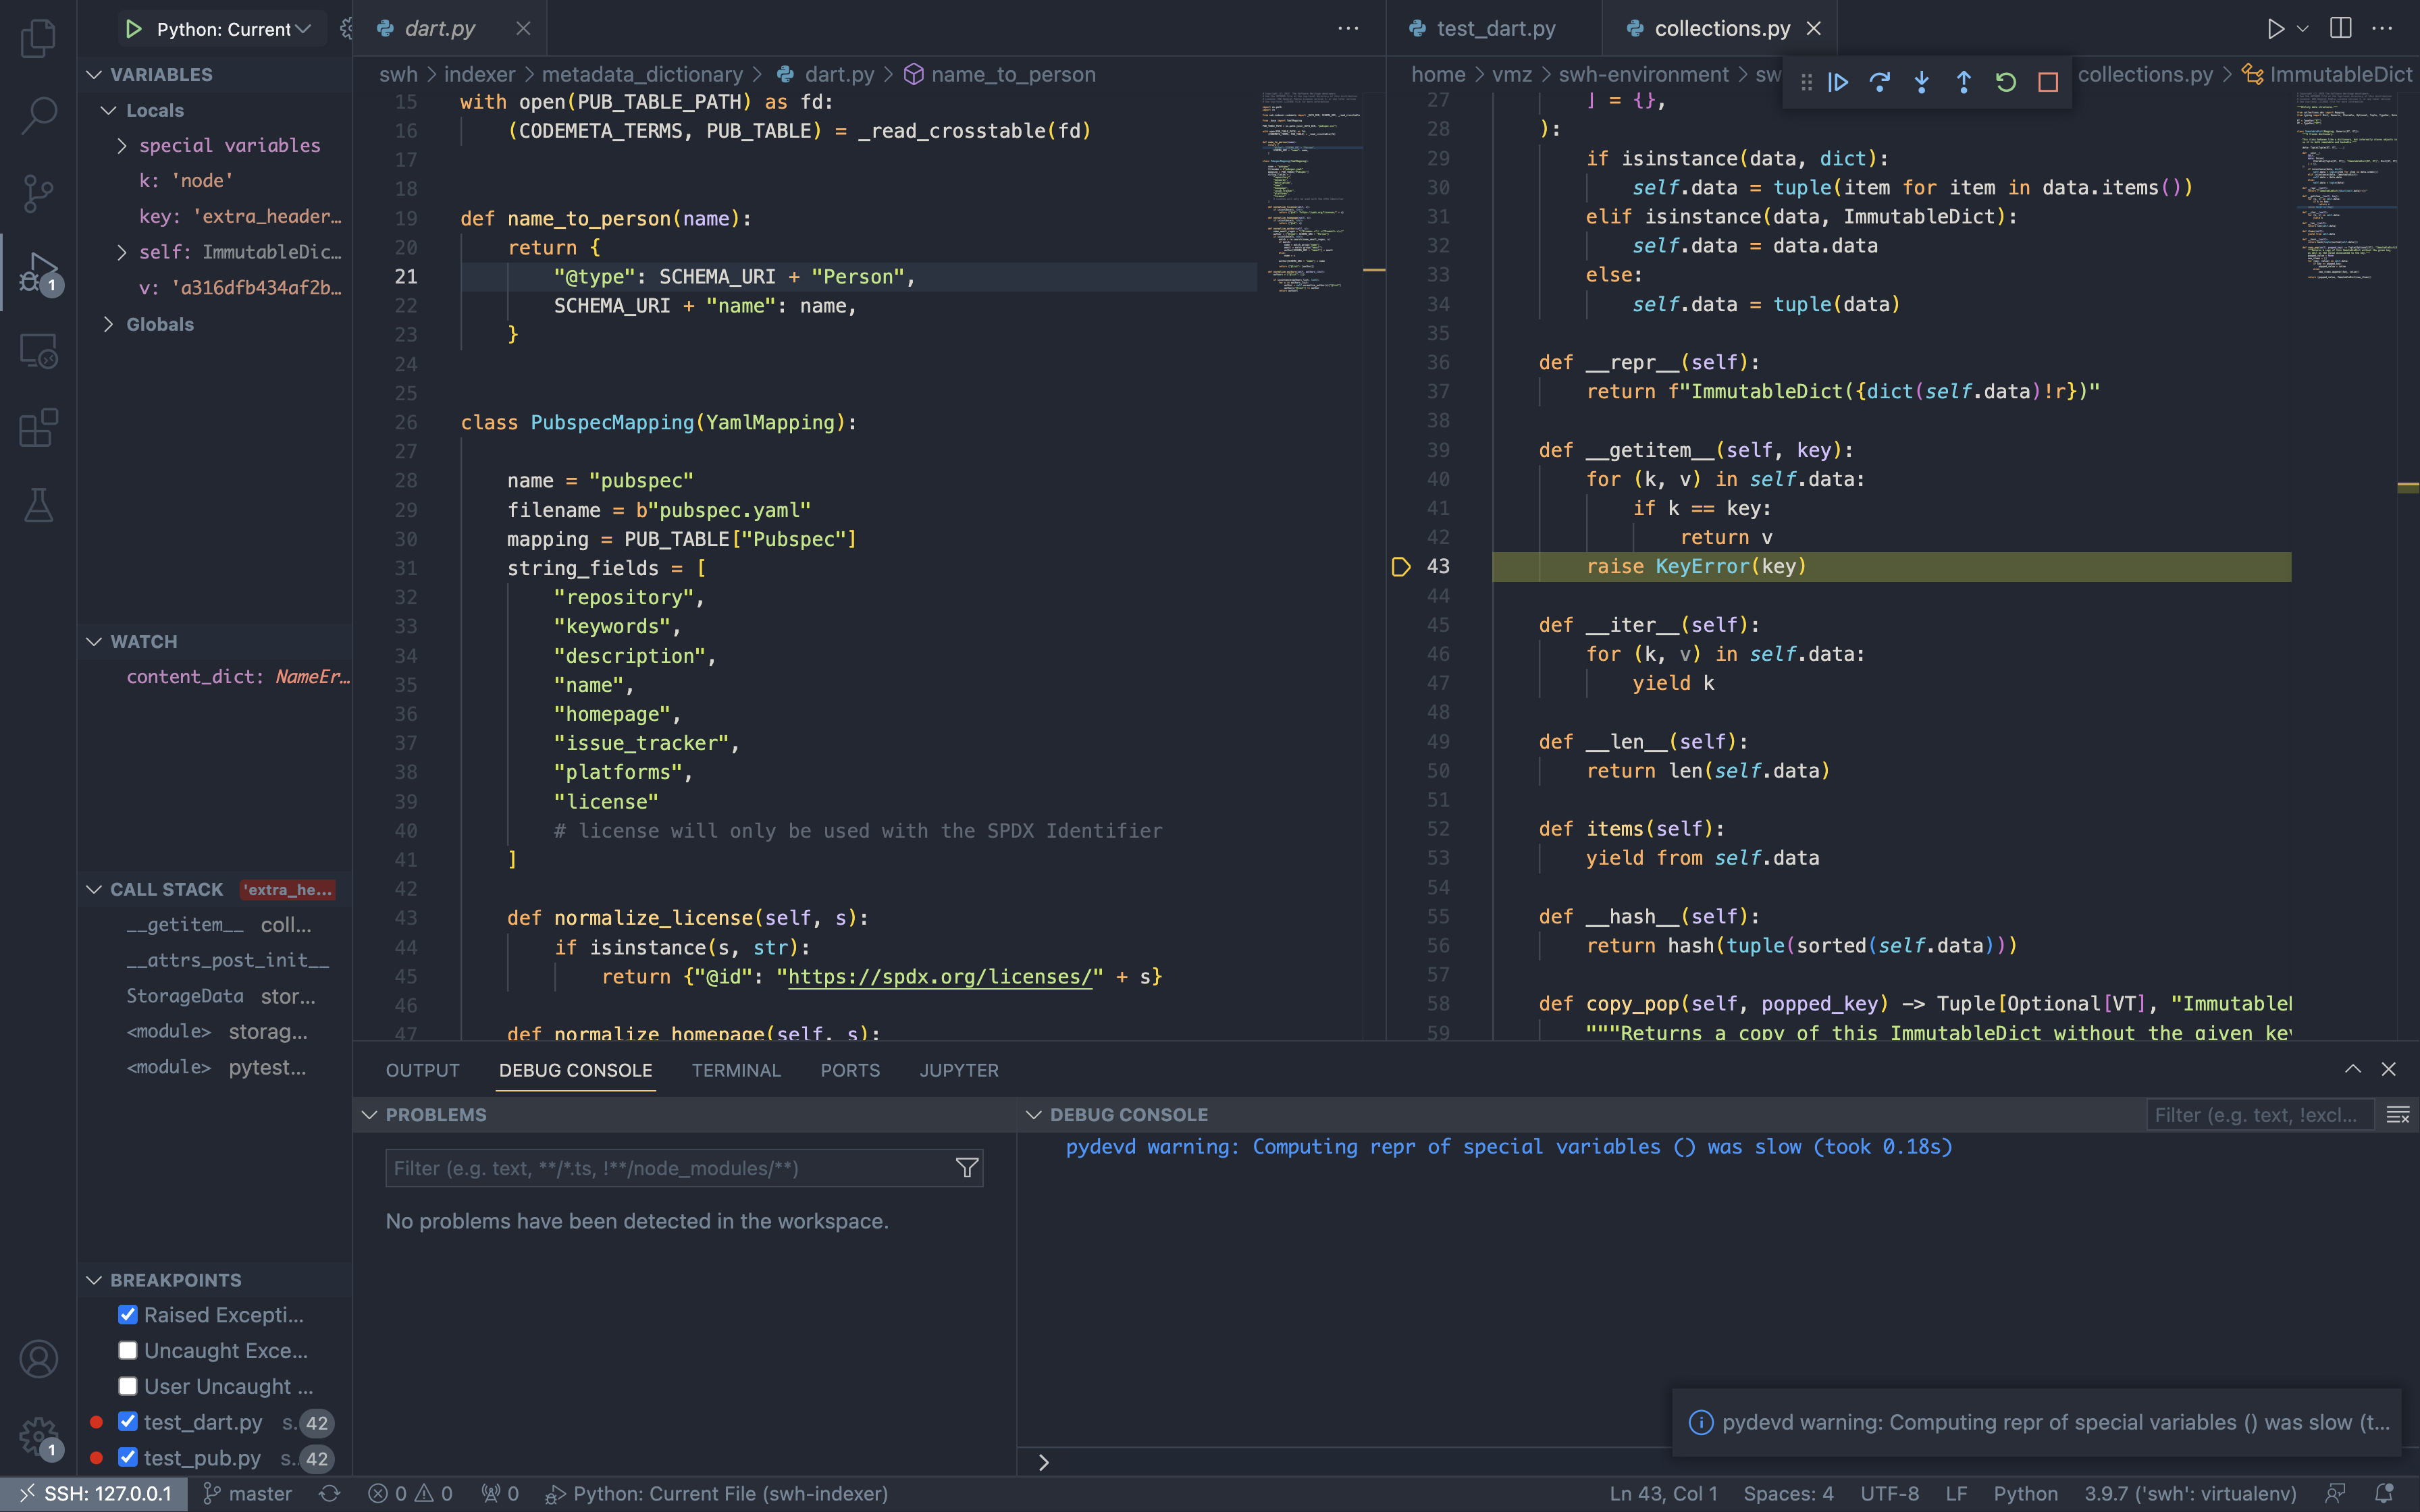Open the TERMINAL panel tab
This screenshot has height=1512, width=2420.
[x=736, y=1070]
